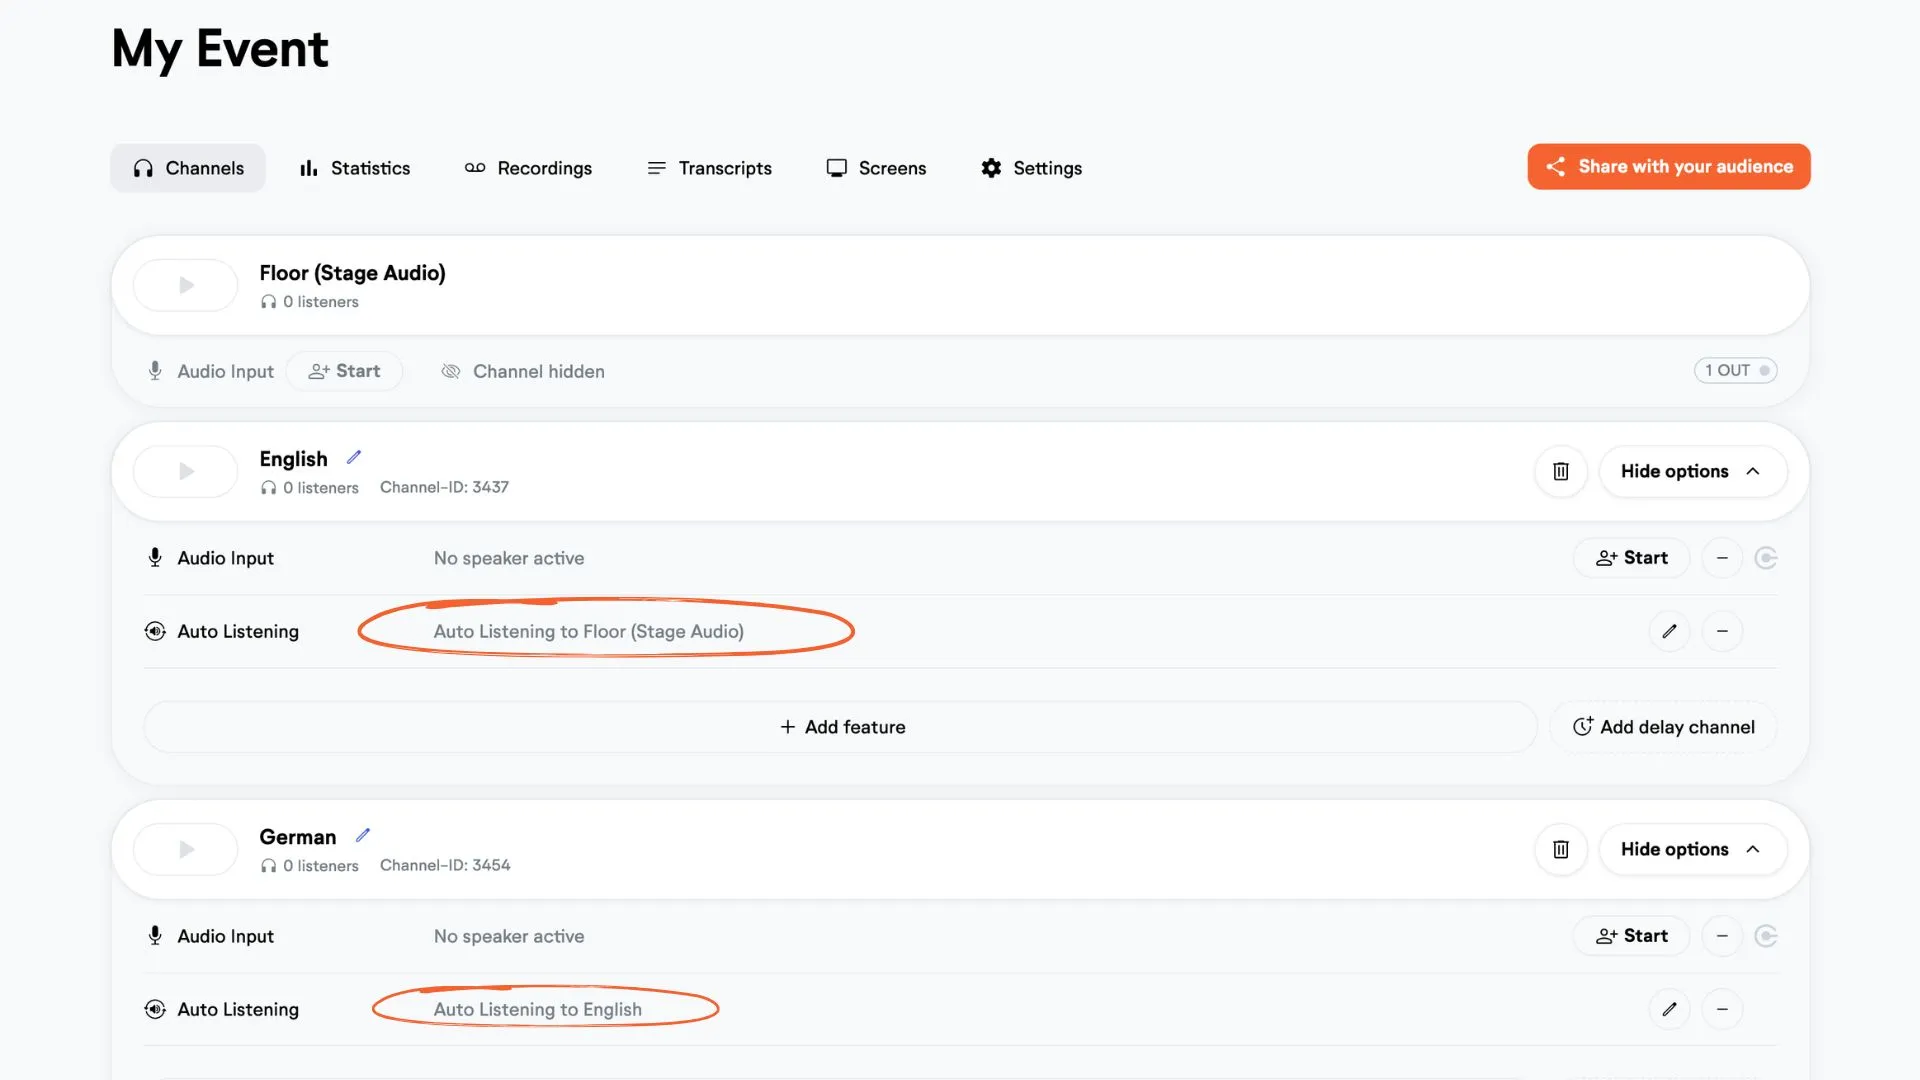This screenshot has height=1080, width=1920.
Task: Start audio input for Floor channel
Action: point(344,371)
